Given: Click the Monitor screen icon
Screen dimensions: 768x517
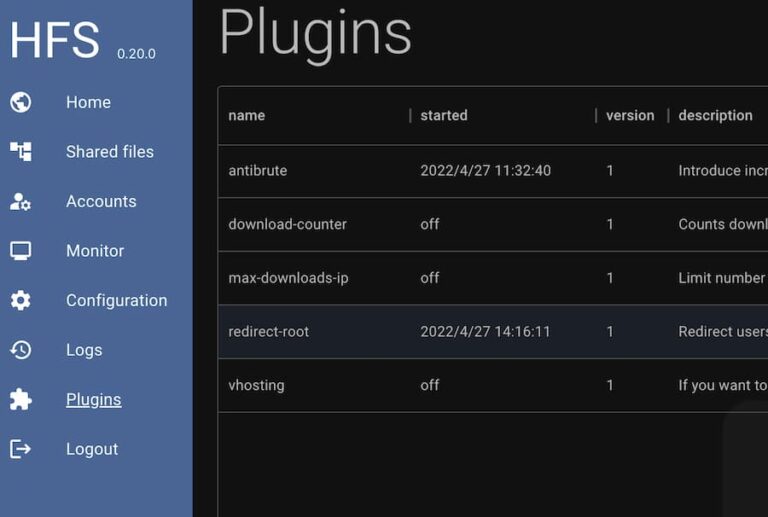Looking at the screenshot, I should click(21, 251).
